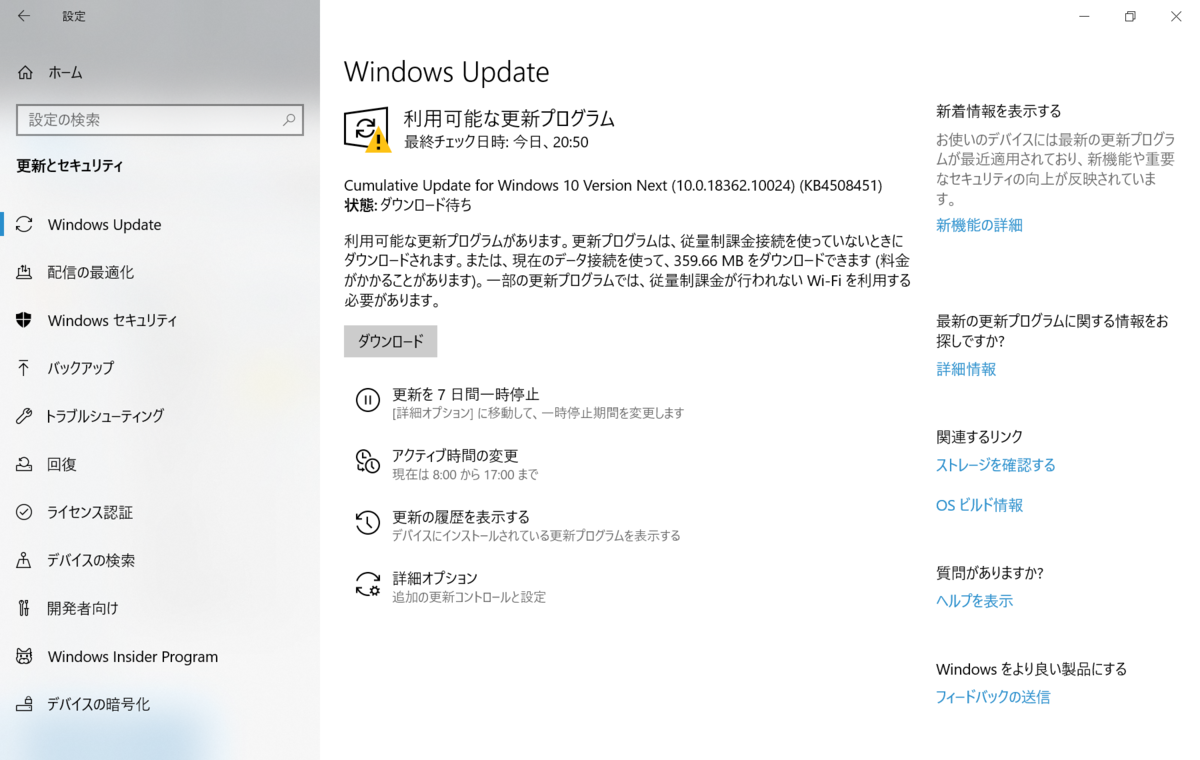The image size is (1200, 760).
Task: Click the Windows Update sync icon in sidebar
Action: coord(25,224)
